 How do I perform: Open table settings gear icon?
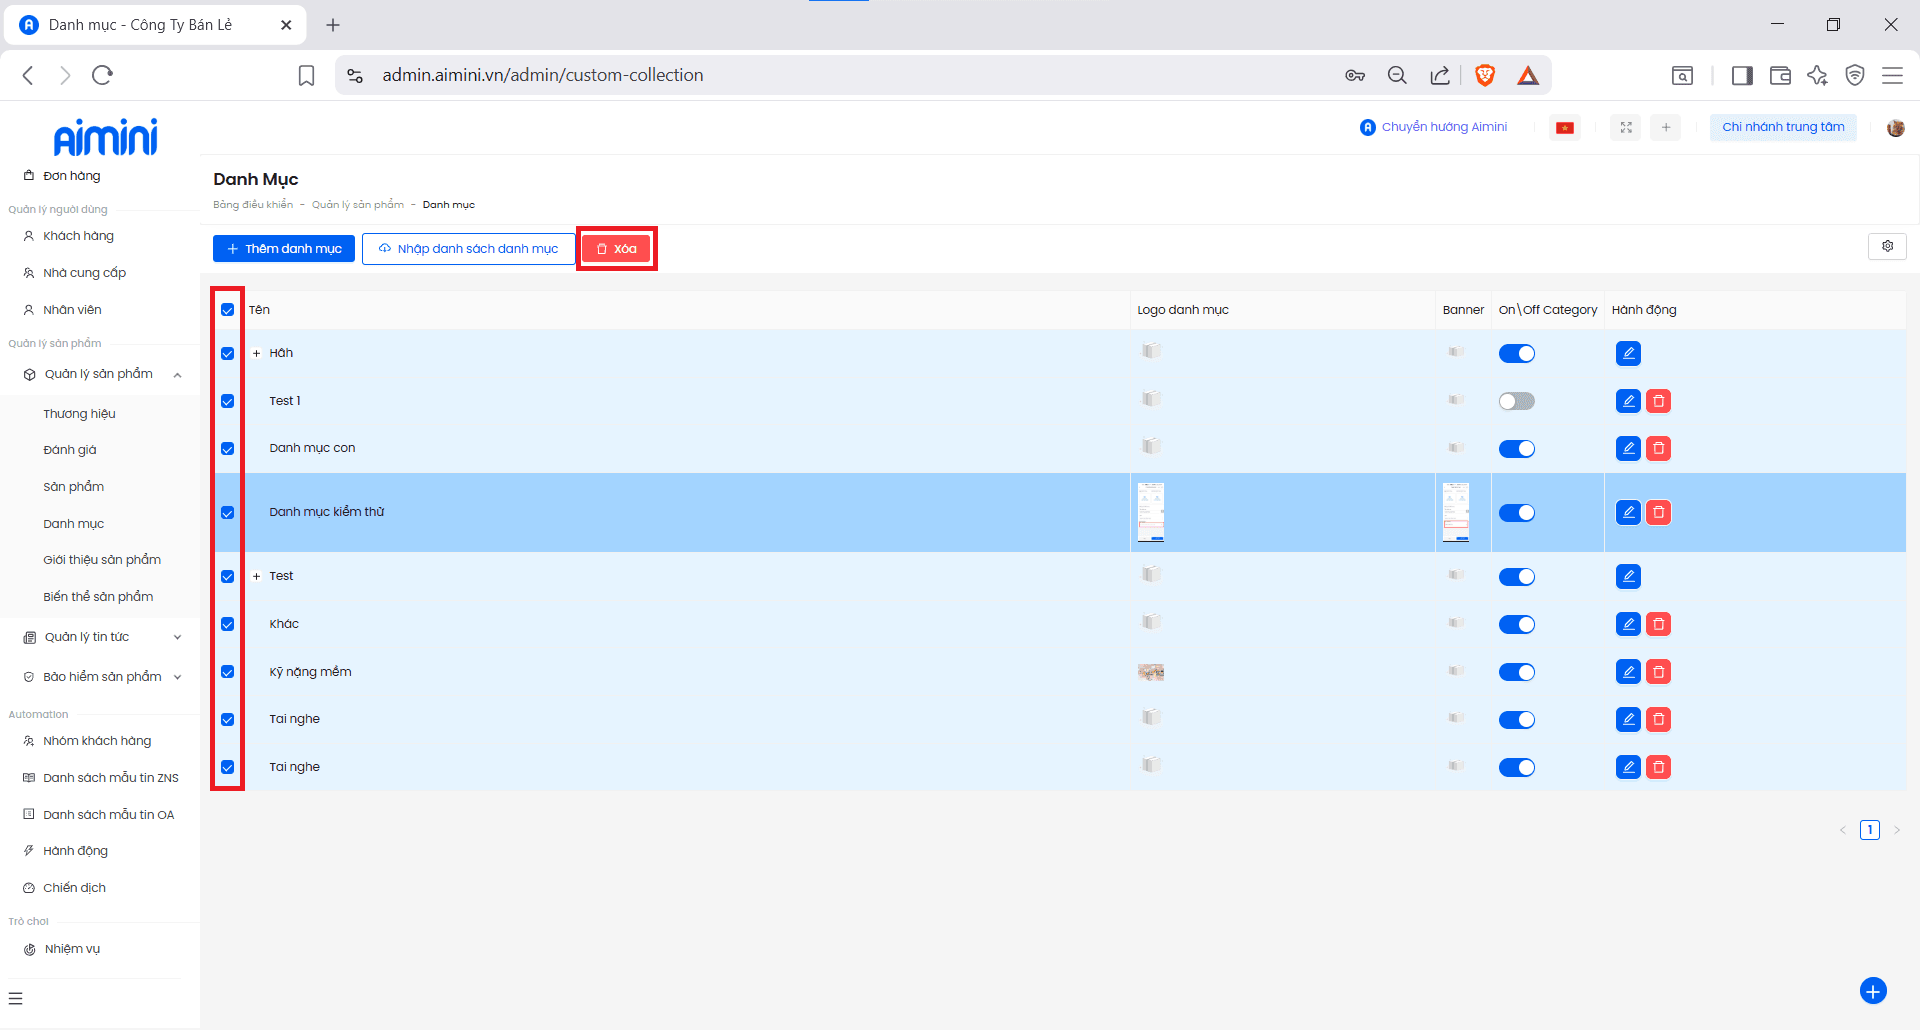tap(1887, 246)
